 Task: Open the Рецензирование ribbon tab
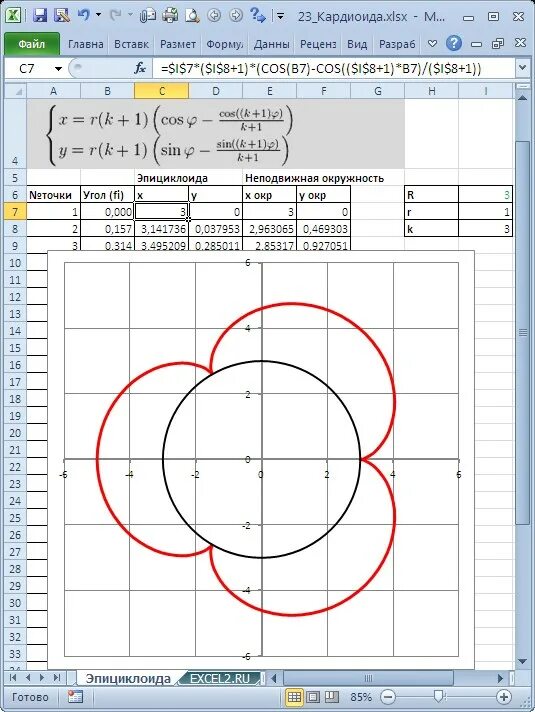(318, 44)
